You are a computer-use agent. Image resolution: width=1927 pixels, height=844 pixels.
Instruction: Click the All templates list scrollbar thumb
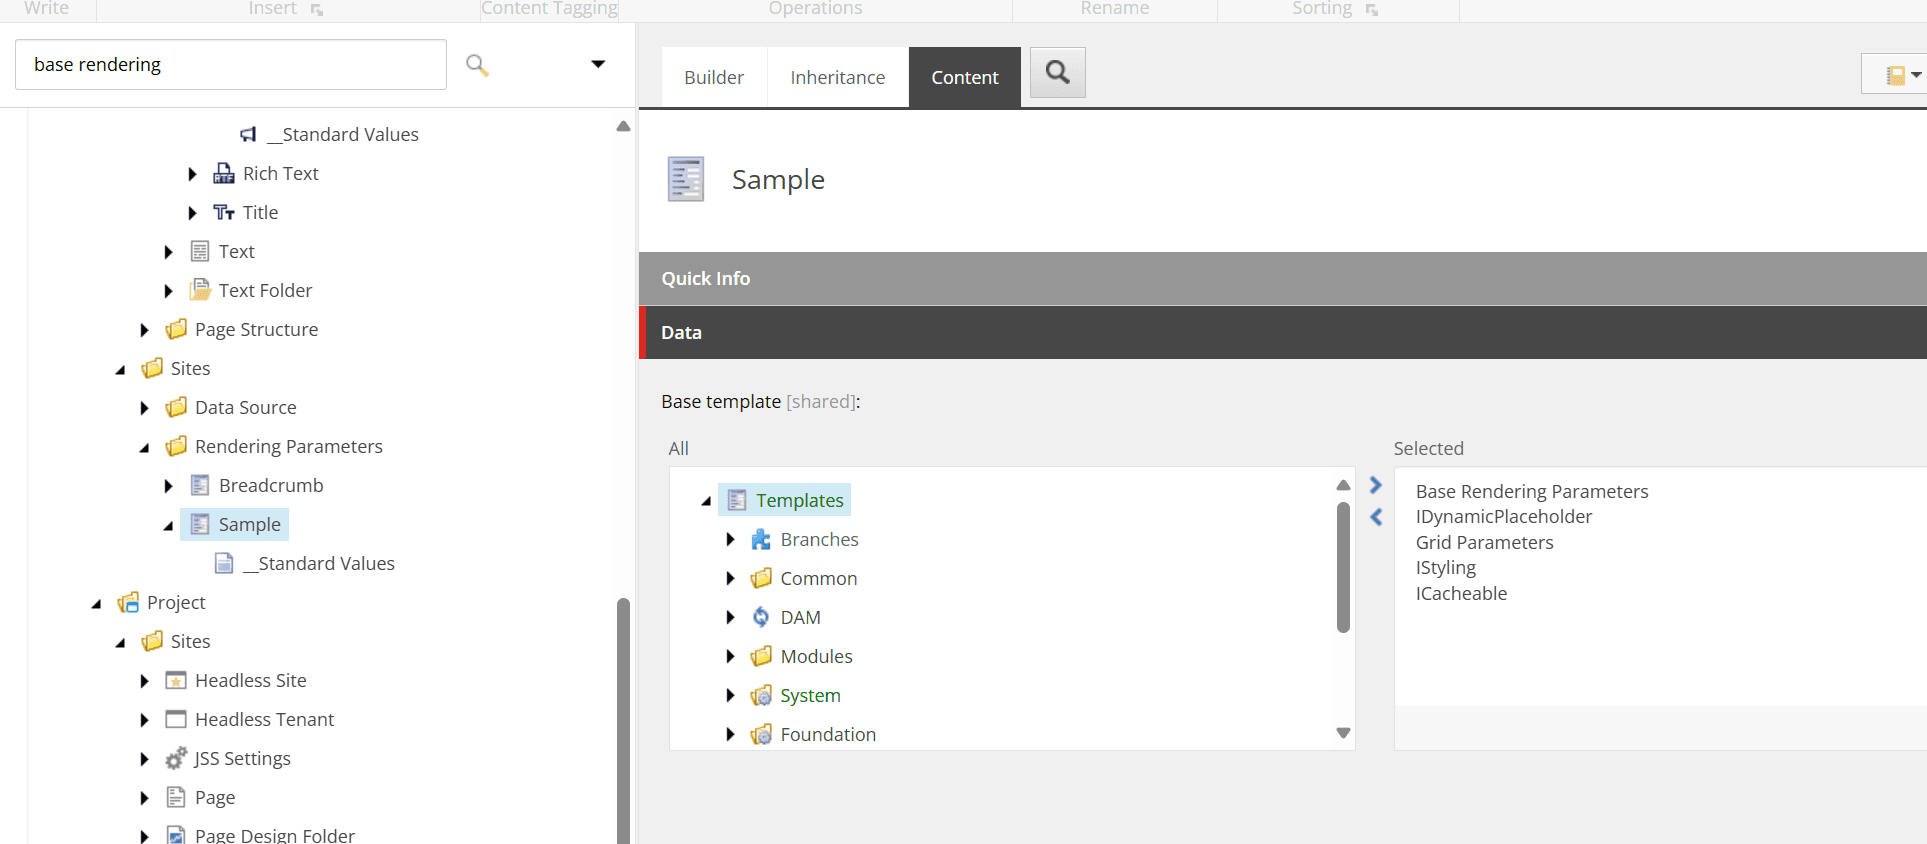click(1343, 567)
